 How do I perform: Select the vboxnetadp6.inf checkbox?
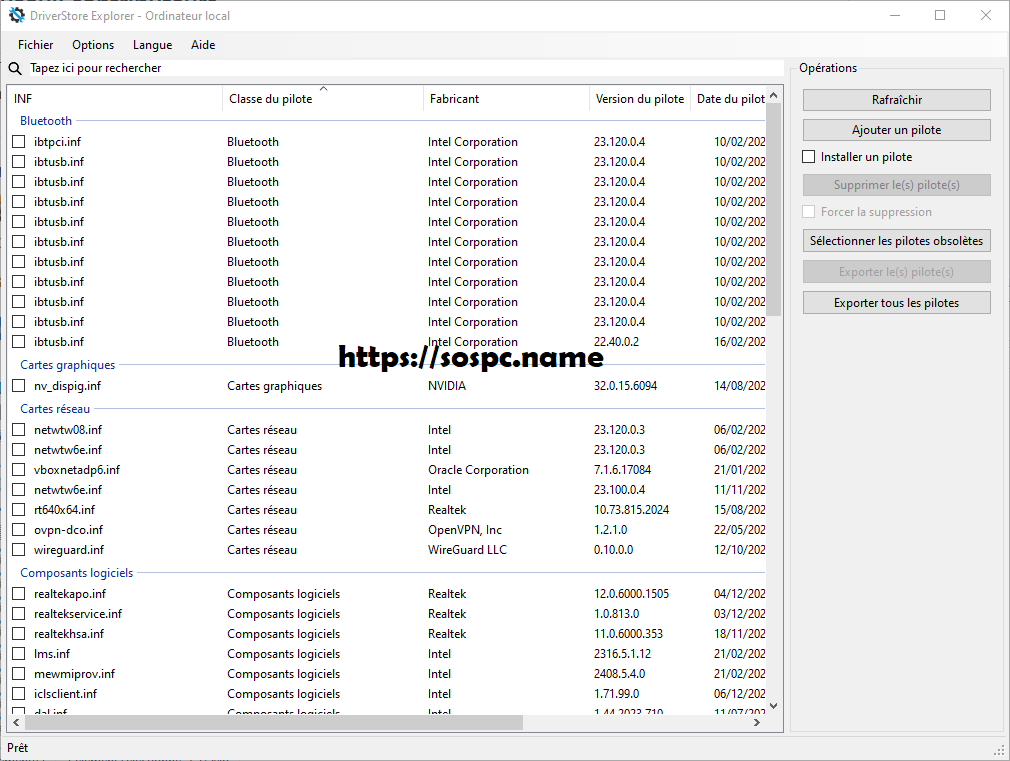[x=19, y=470]
